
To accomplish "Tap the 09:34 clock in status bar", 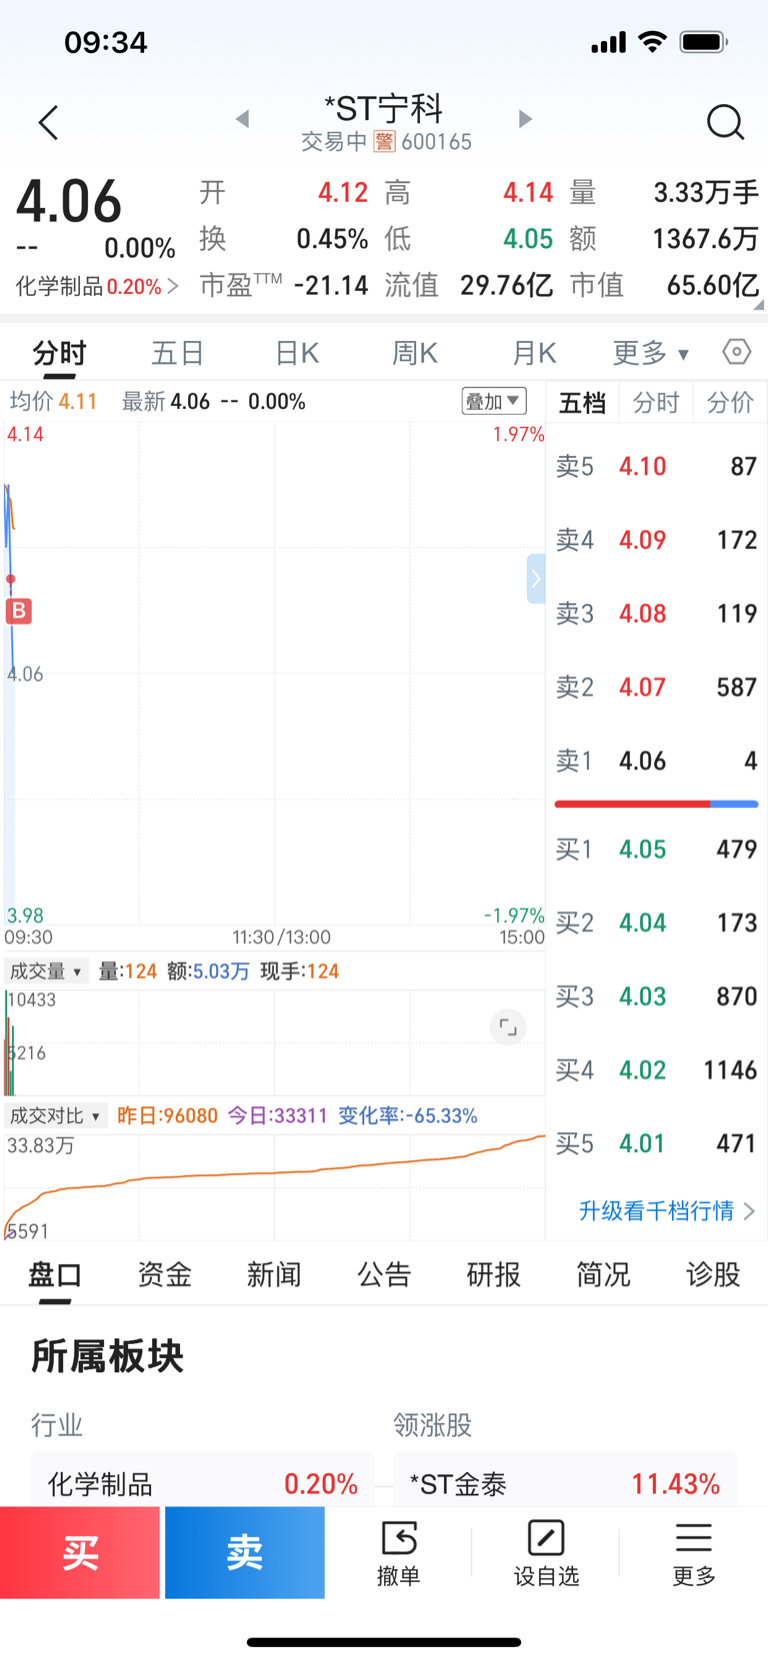I will 106,42.
